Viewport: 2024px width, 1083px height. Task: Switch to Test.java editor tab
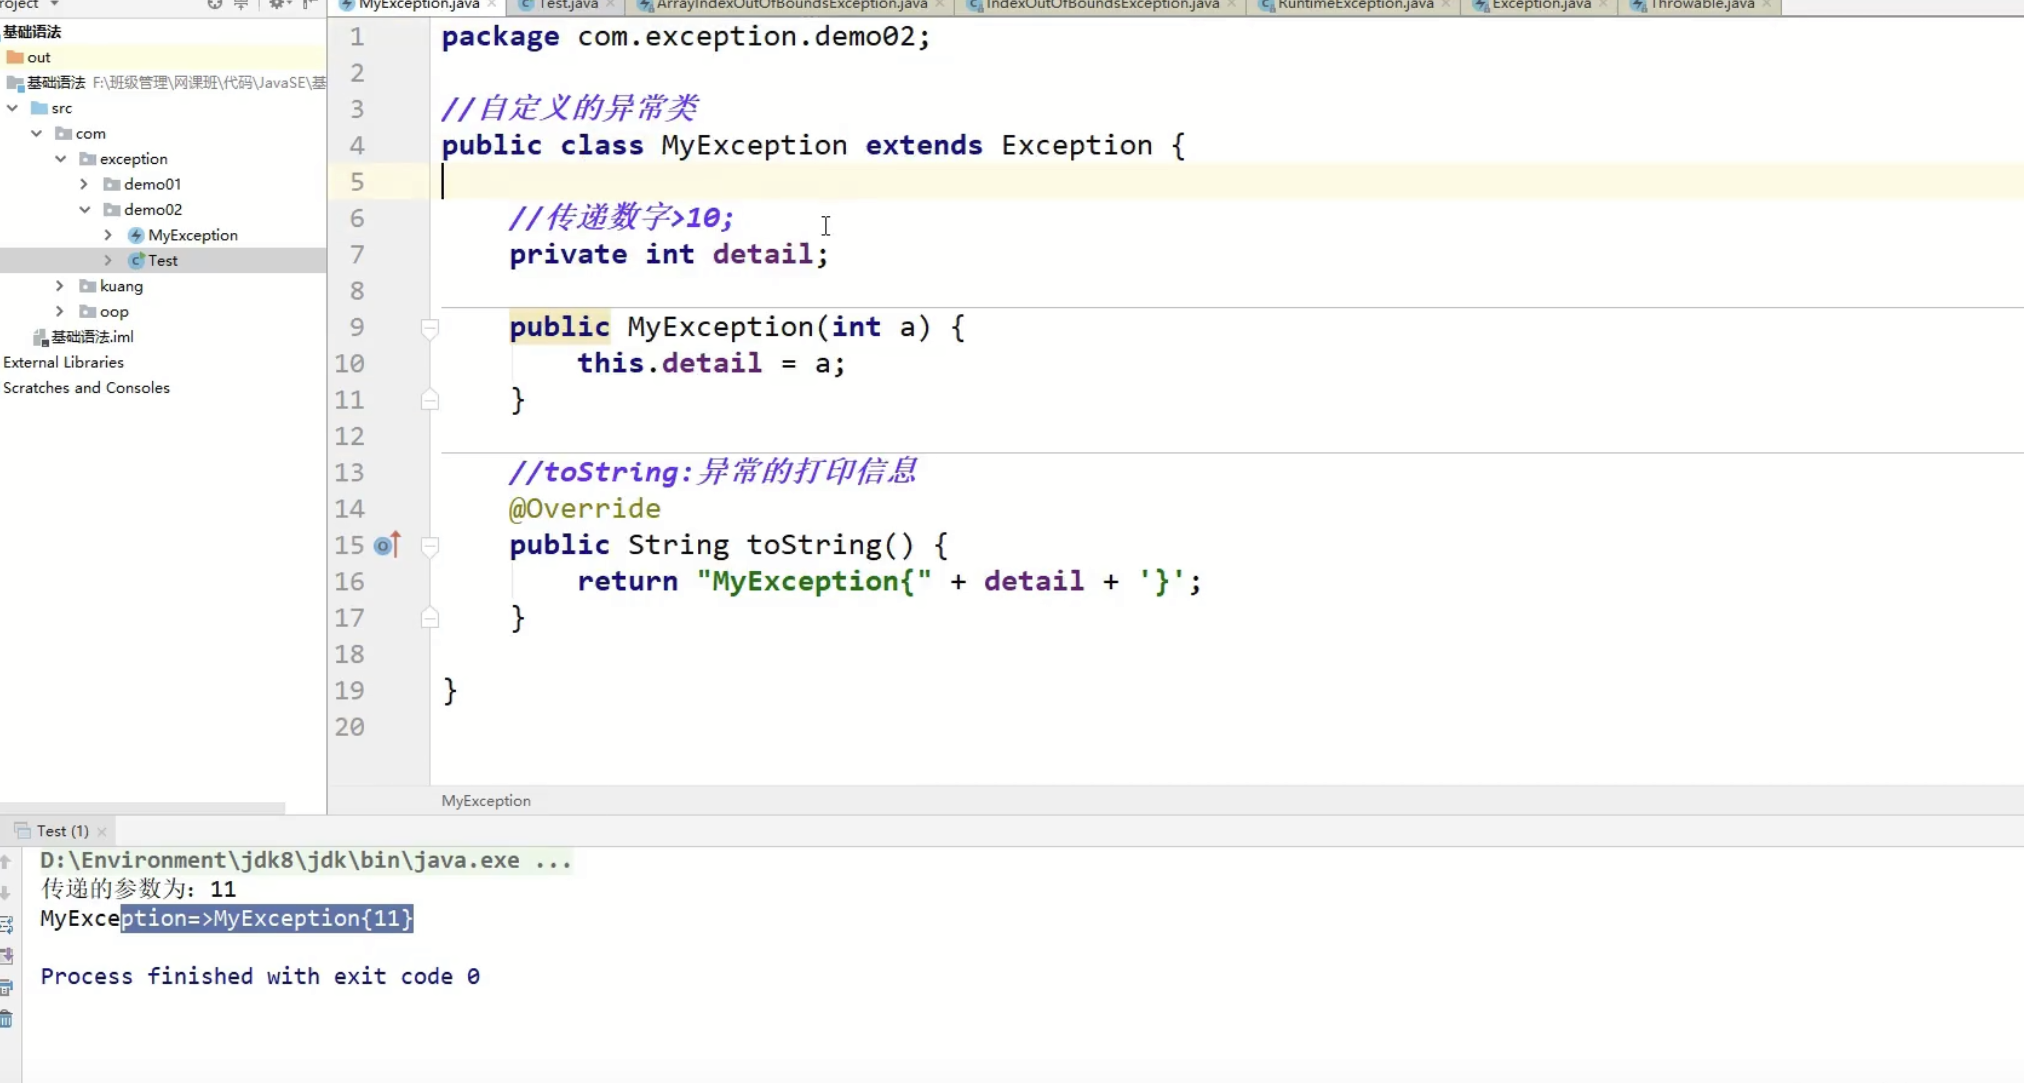tap(566, 5)
